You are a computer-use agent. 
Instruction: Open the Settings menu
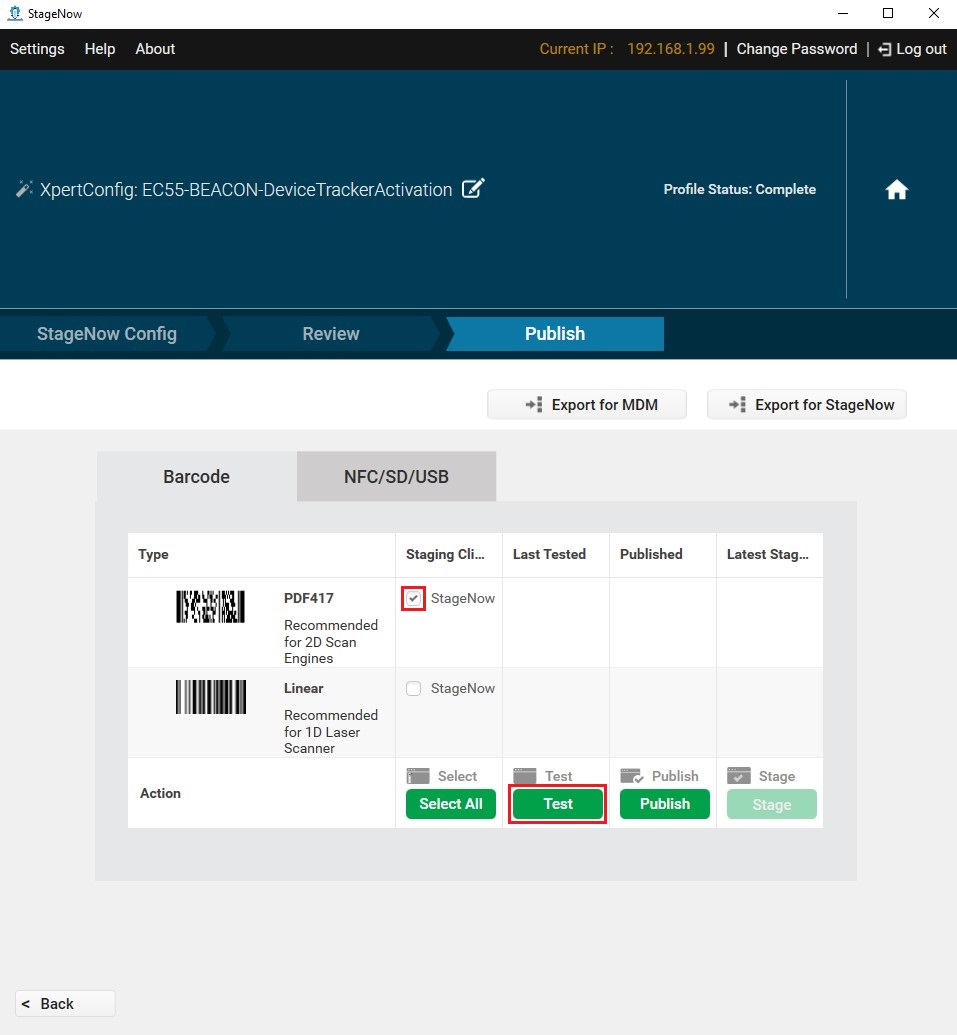tap(37, 48)
